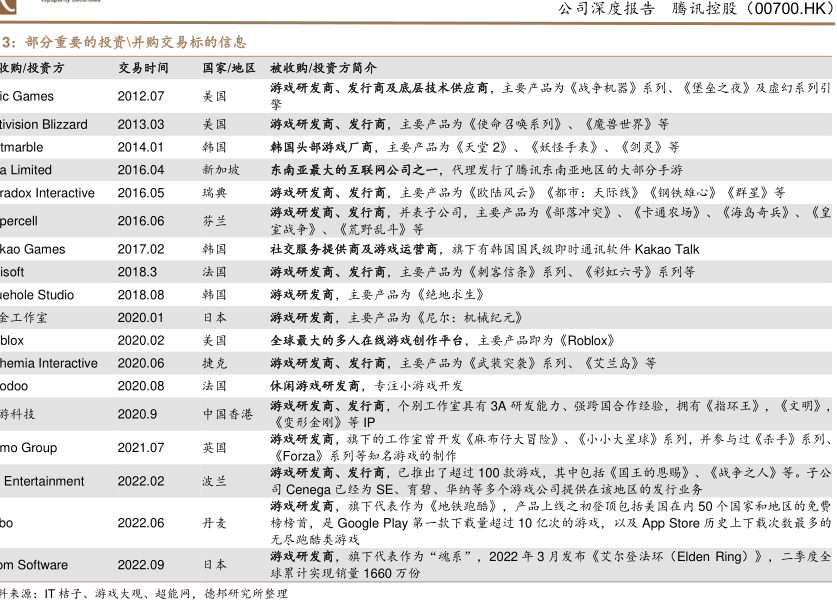Screen dimensions: 837x607
Task: Select the 交易时间 column header
Action: 143,68
